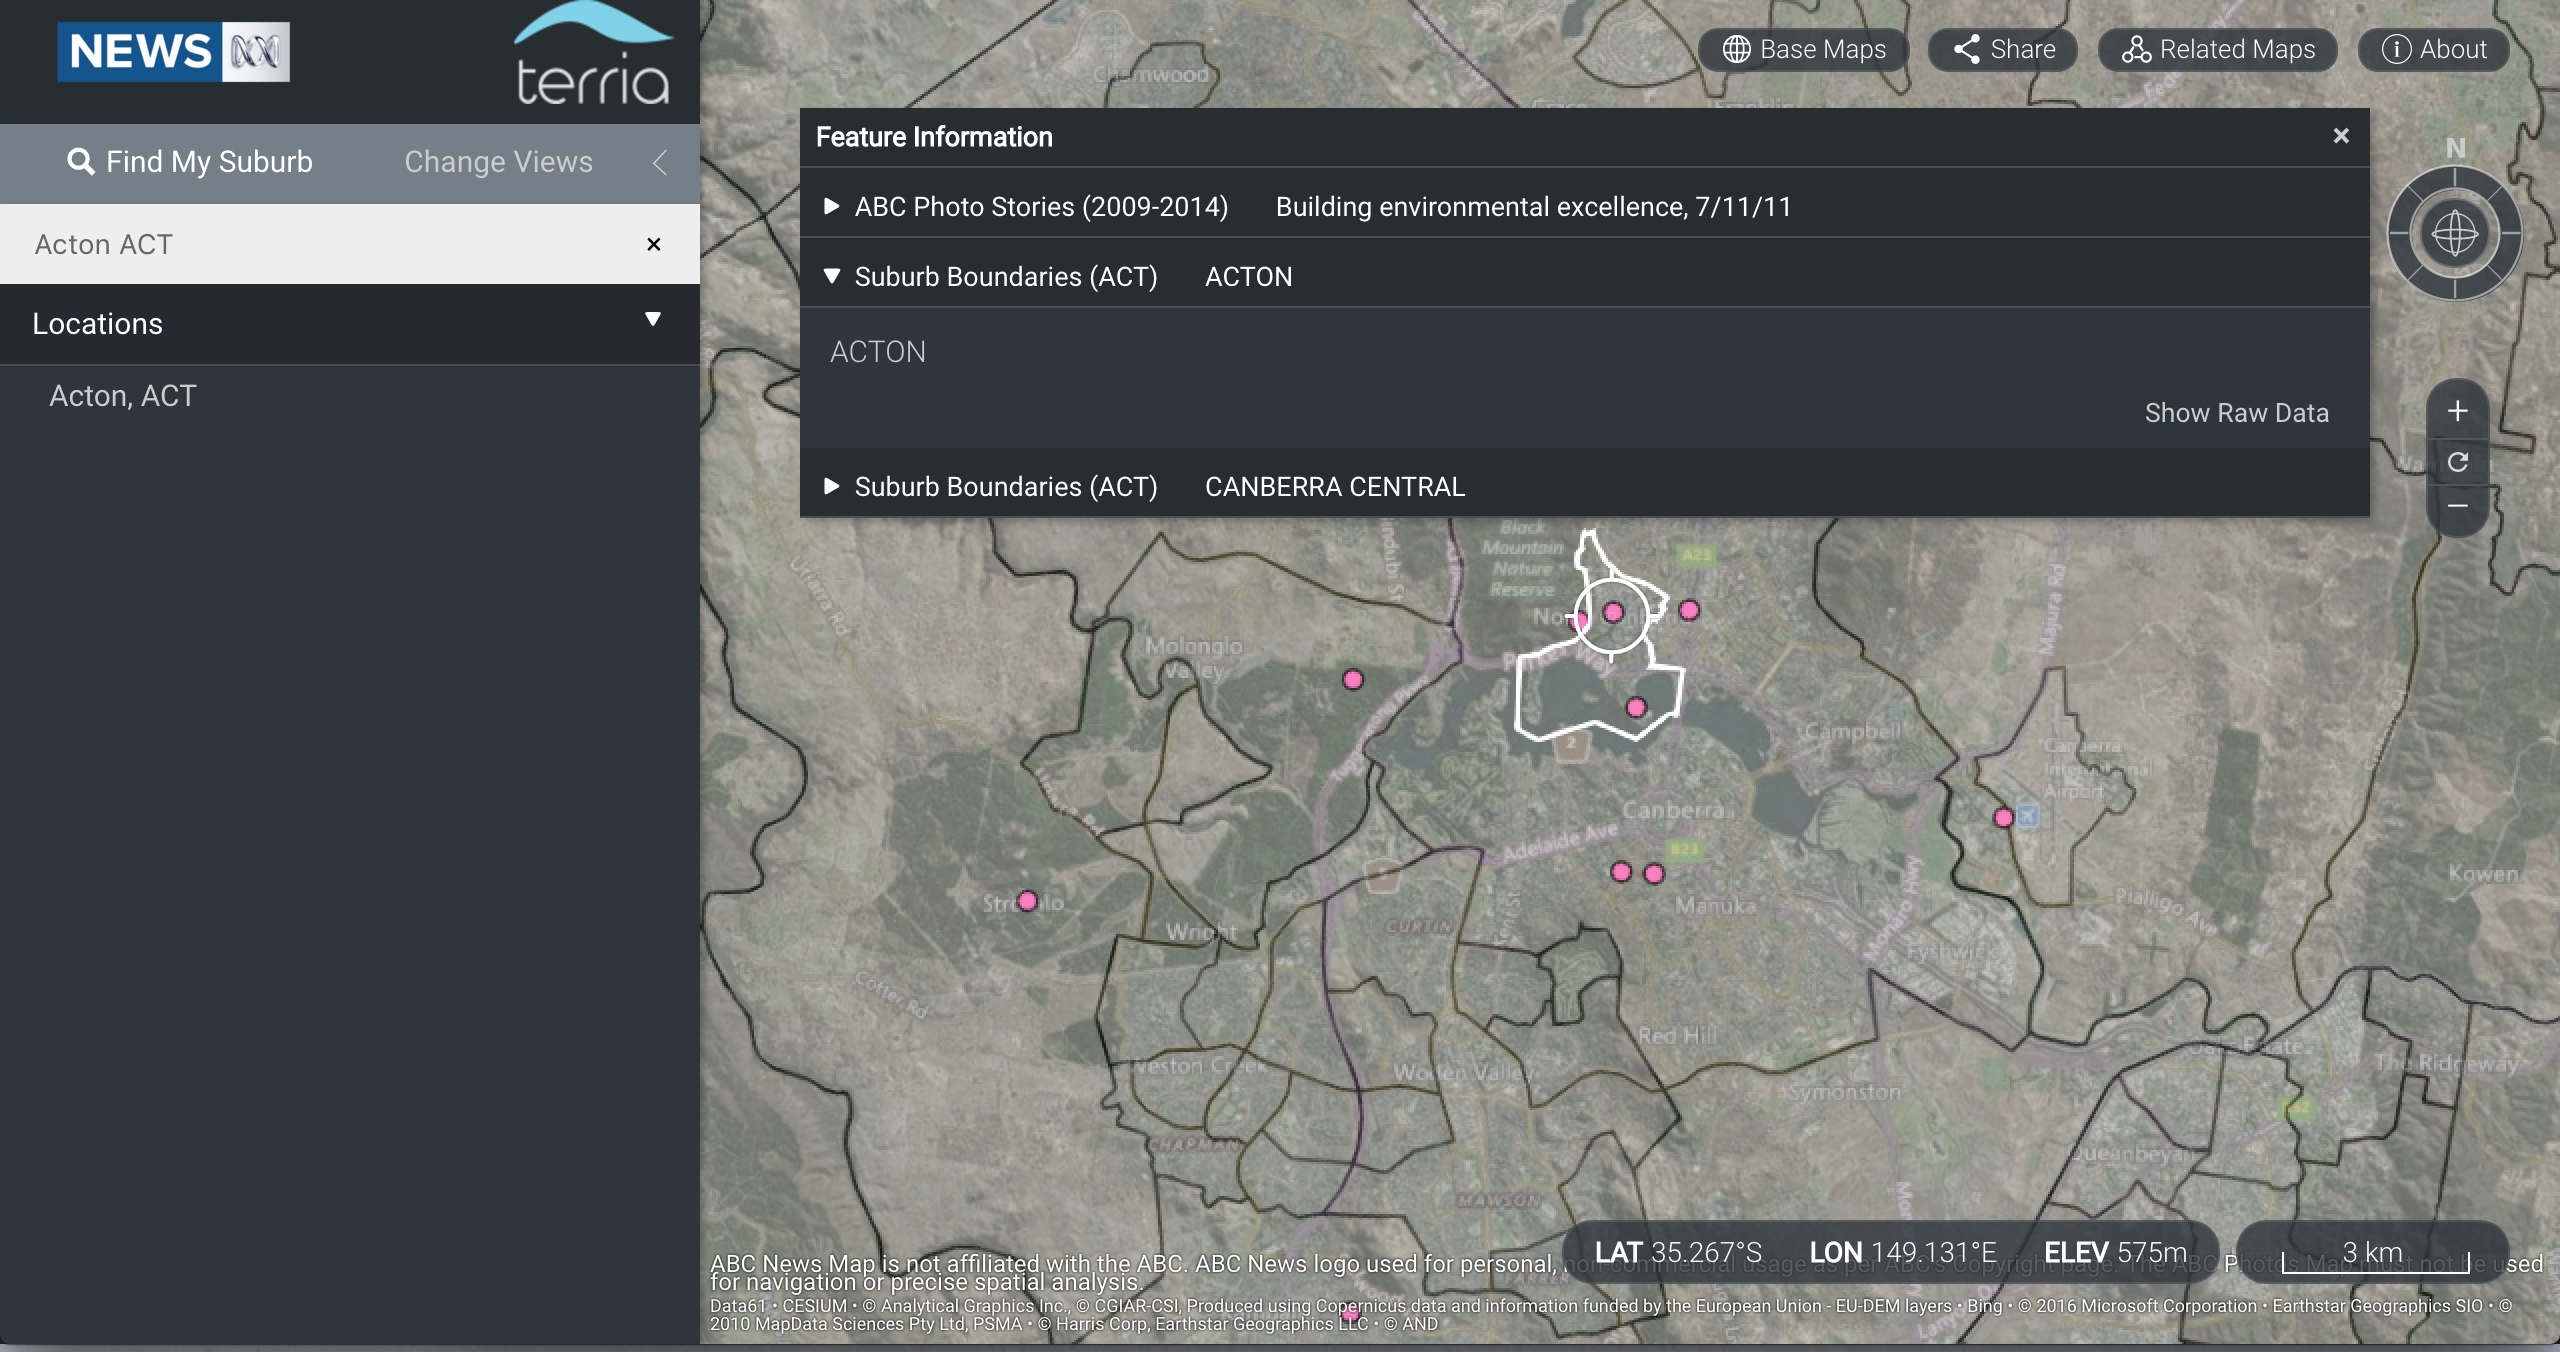Click the map zoom out minus icon

(x=2457, y=506)
